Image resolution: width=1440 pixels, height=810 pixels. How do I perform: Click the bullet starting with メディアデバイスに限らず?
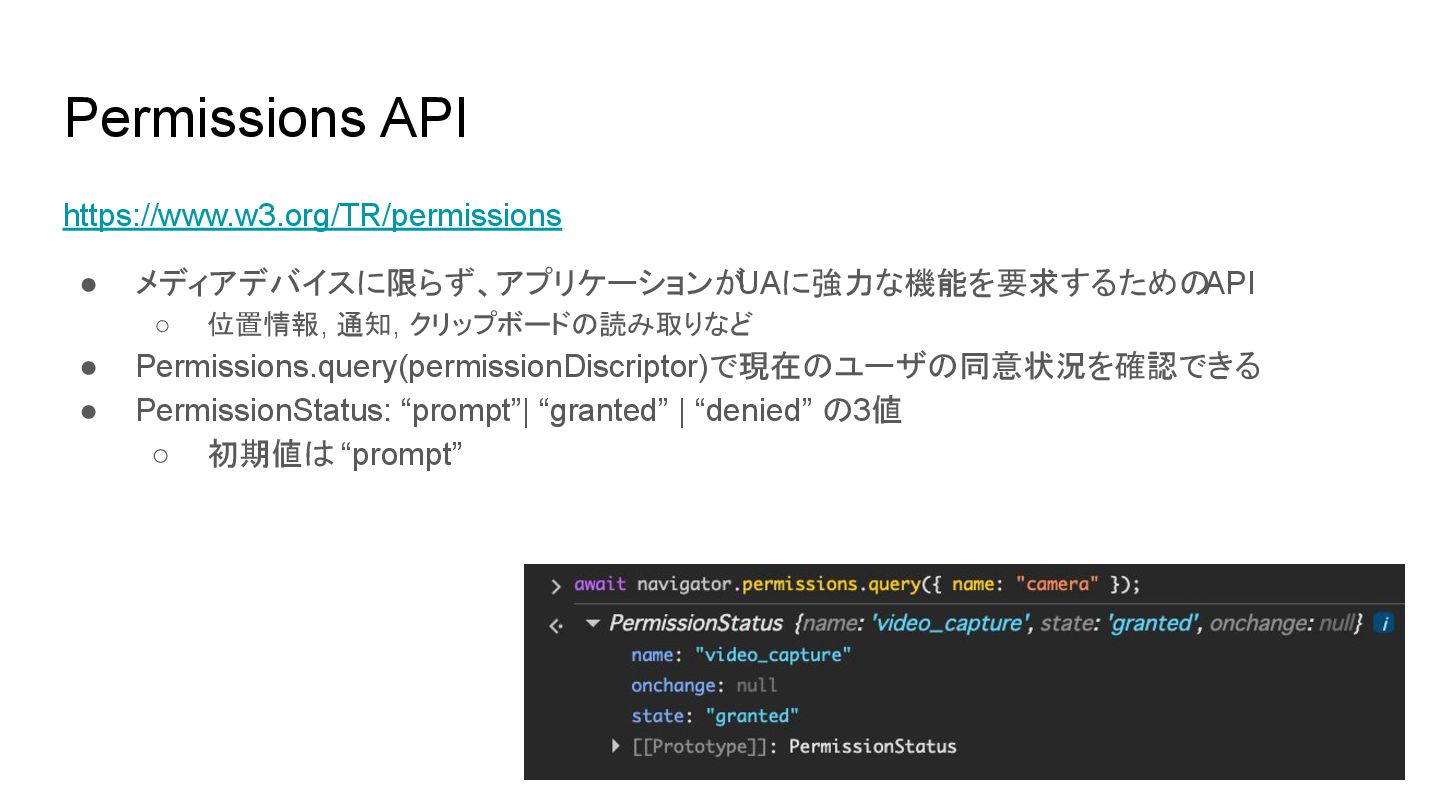click(695, 283)
